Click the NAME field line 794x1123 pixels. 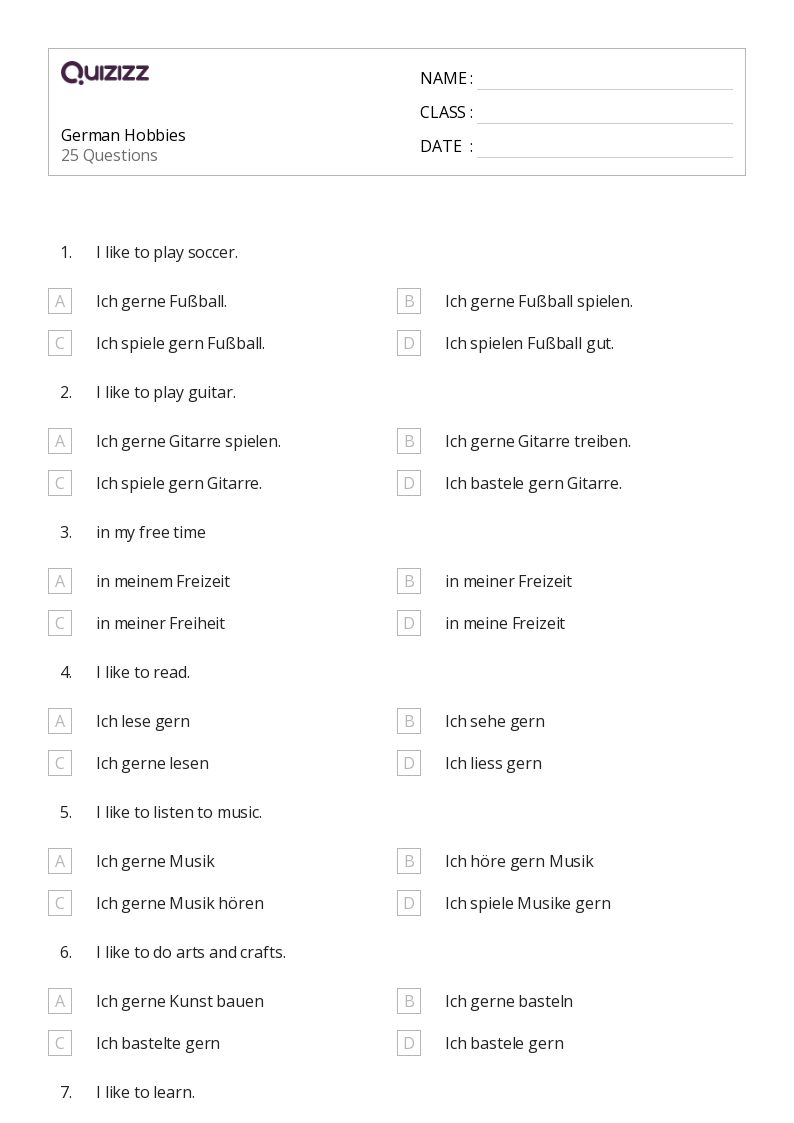[605, 79]
